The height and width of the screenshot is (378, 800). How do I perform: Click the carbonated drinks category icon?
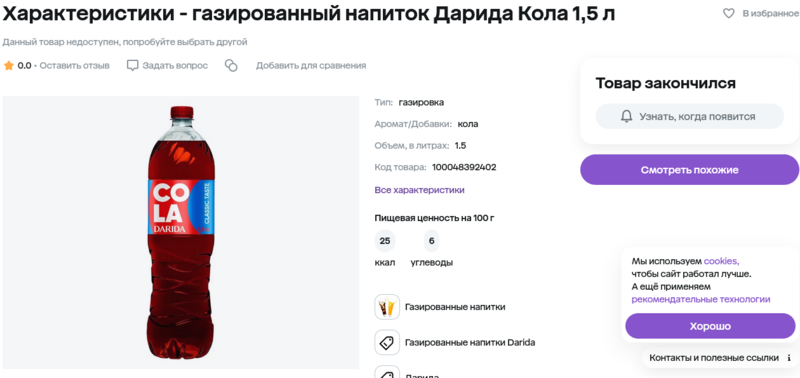pos(387,307)
